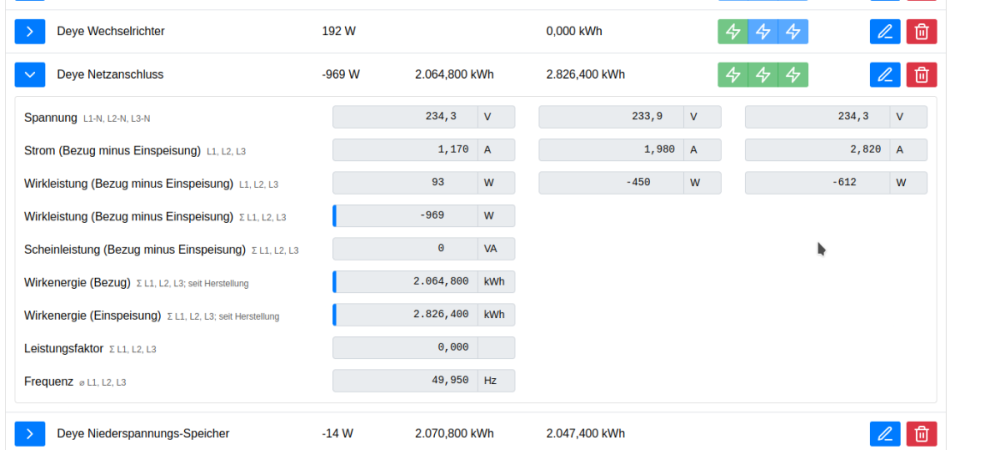The width and height of the screenshot is (1000, 450).
Task: Click third phase icon for Deye Netzanschluss
Action: point(793,75)
